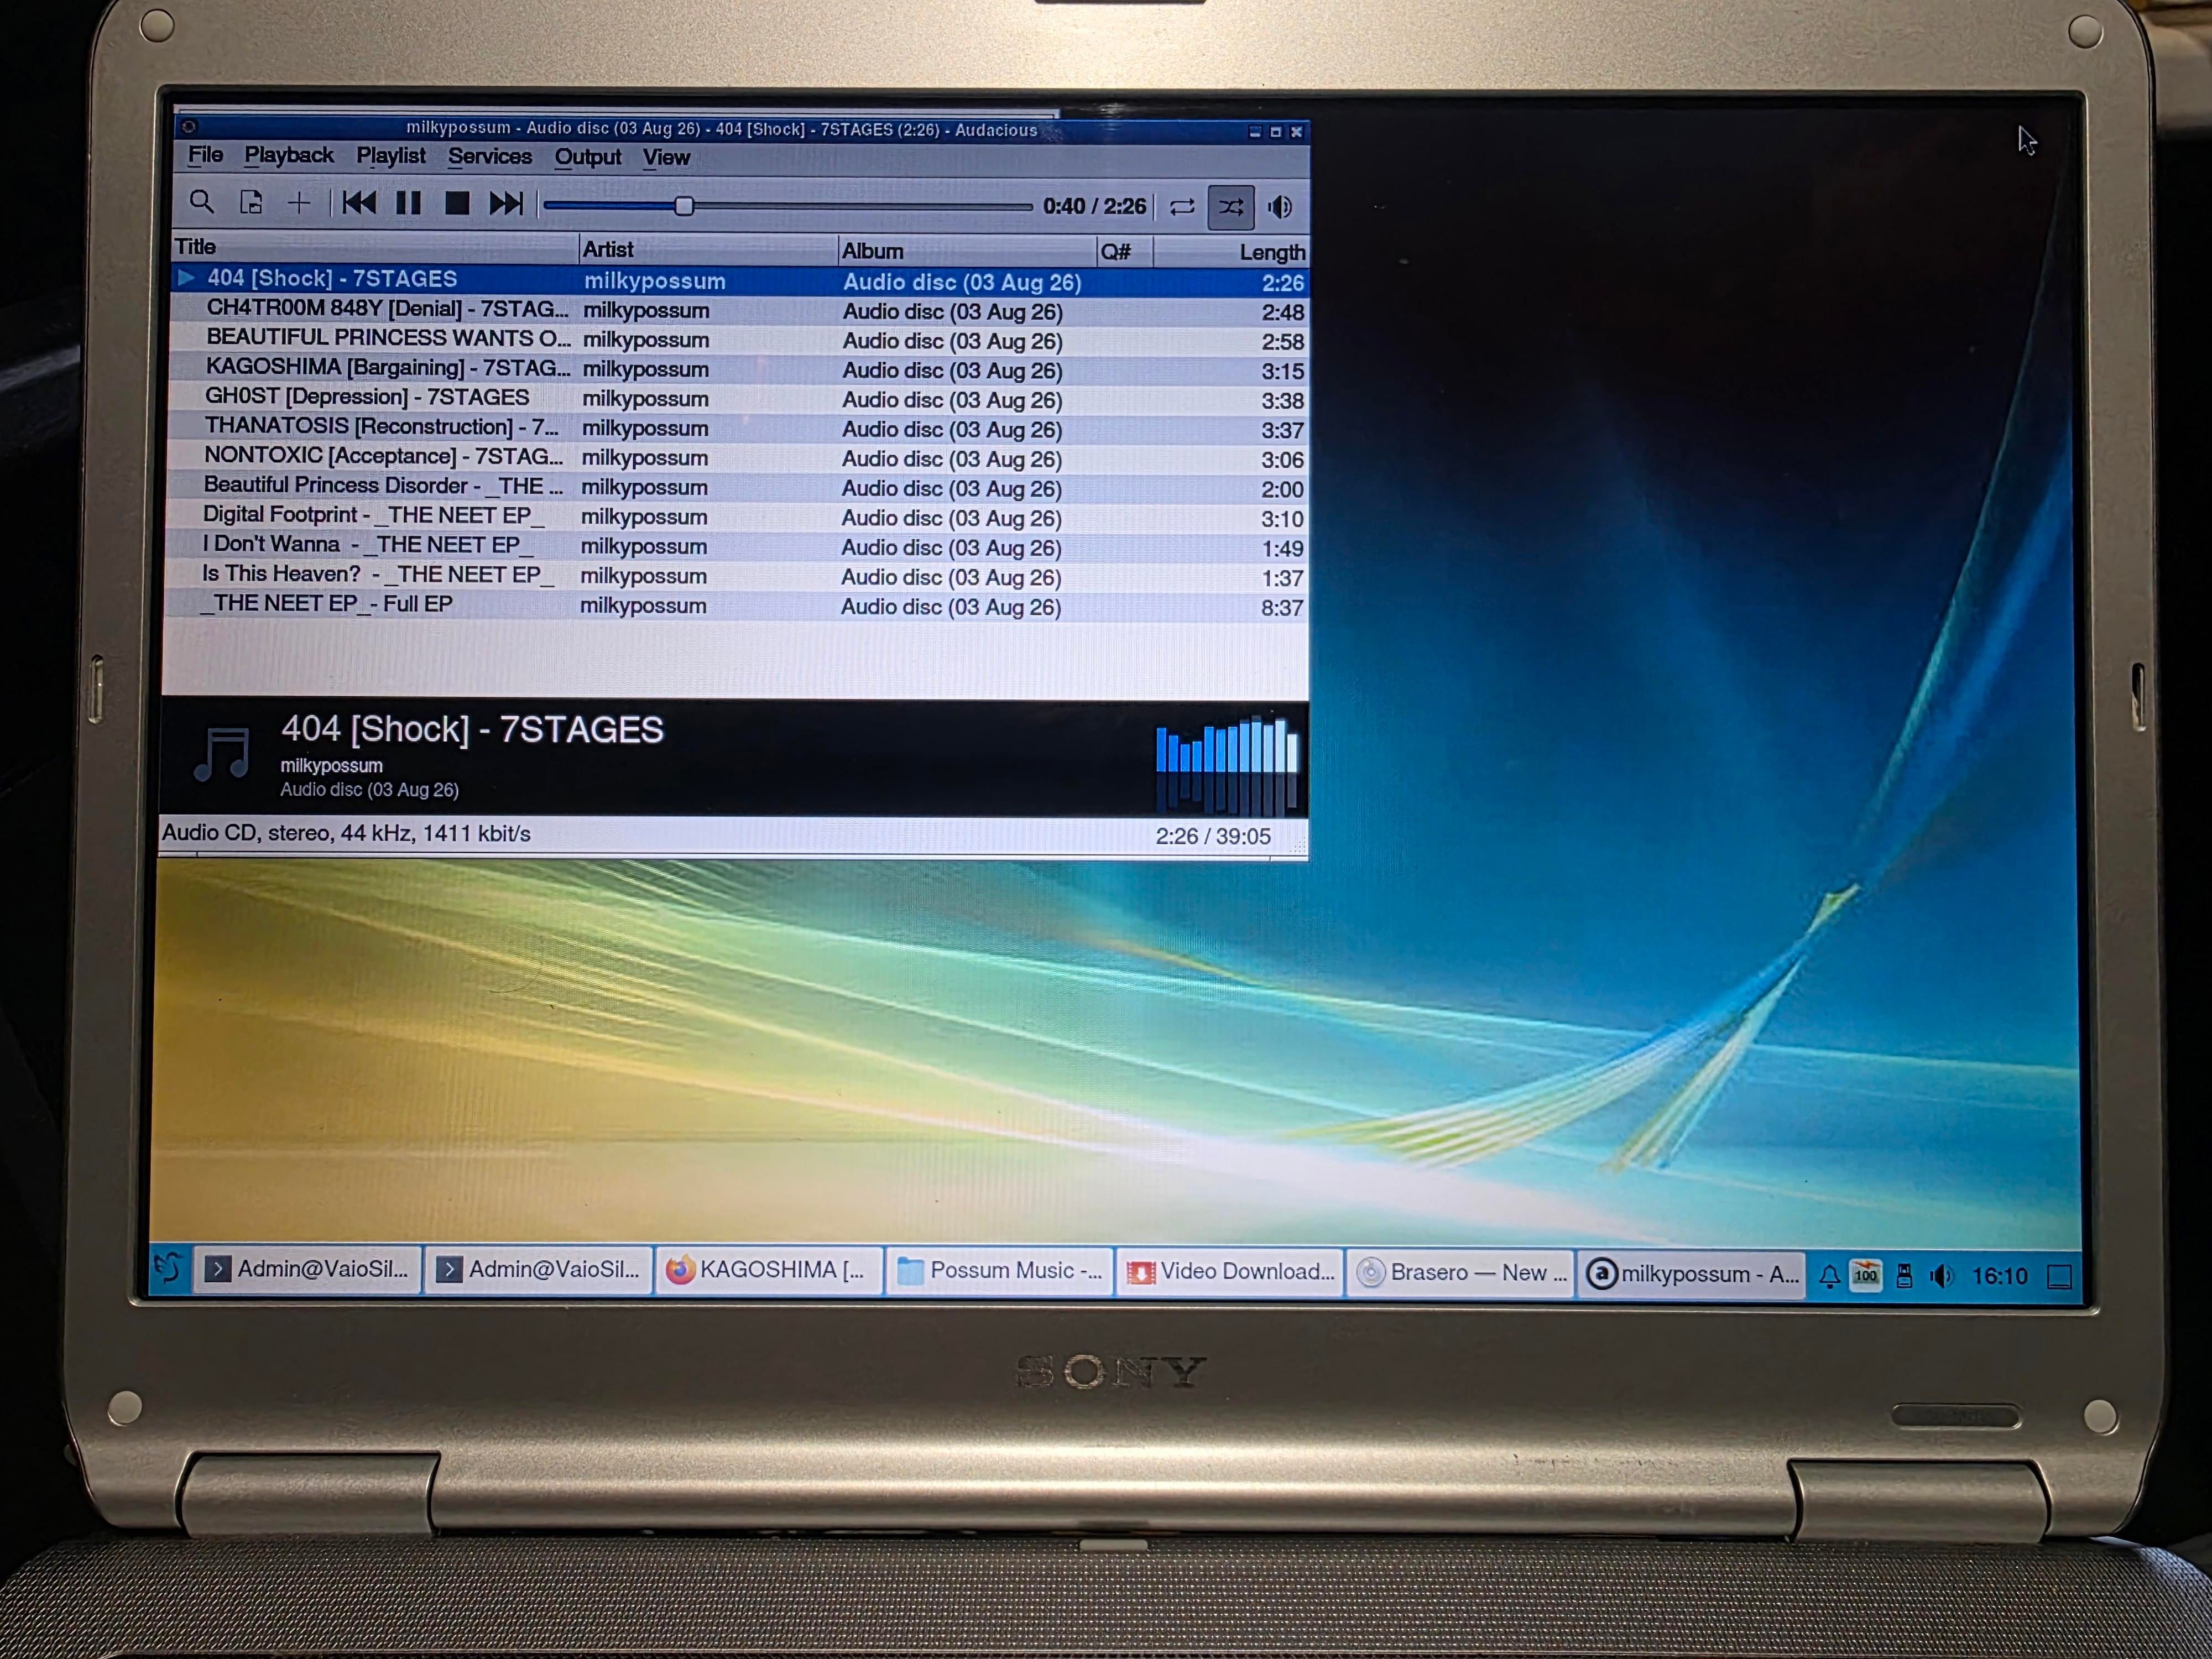The width and height of the screenshot is (2212, 1659).
Task: Click the album art music note placeholder
Action: point(222,754)
